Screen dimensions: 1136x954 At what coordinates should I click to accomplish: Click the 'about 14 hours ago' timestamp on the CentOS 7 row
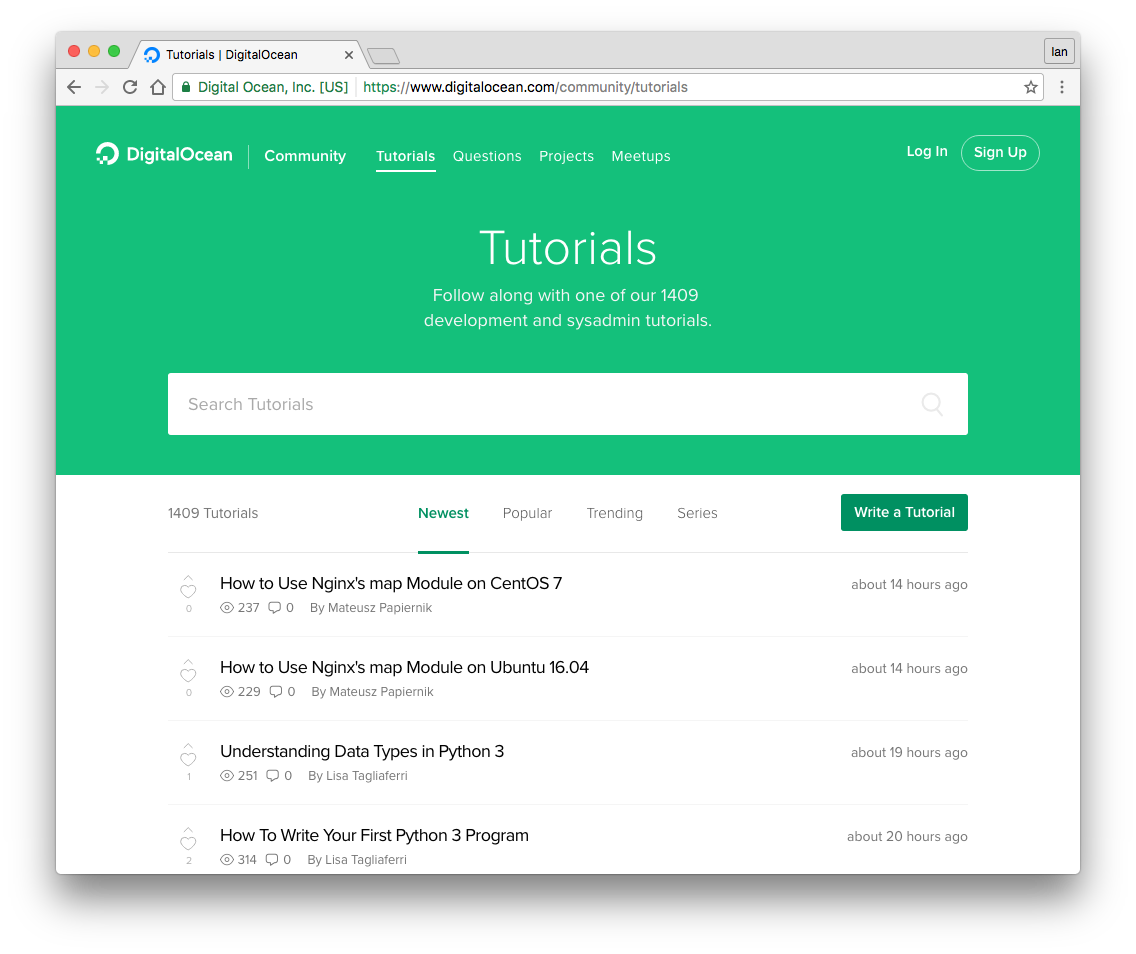[x=909, y=585]
